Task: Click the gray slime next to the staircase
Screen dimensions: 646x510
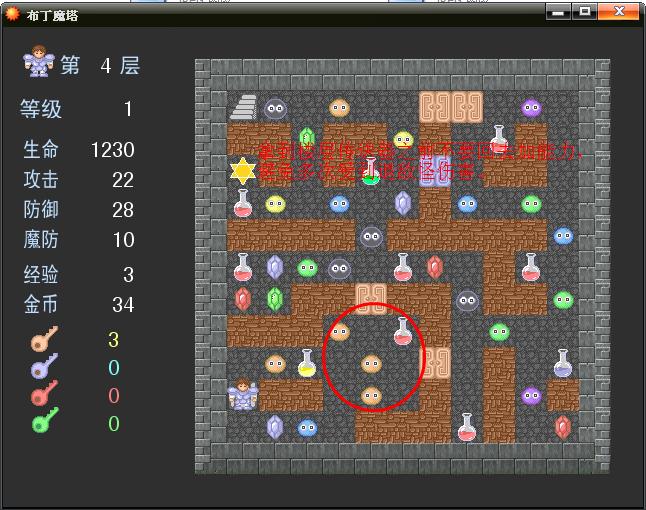Action: click(x=275, y=109)
